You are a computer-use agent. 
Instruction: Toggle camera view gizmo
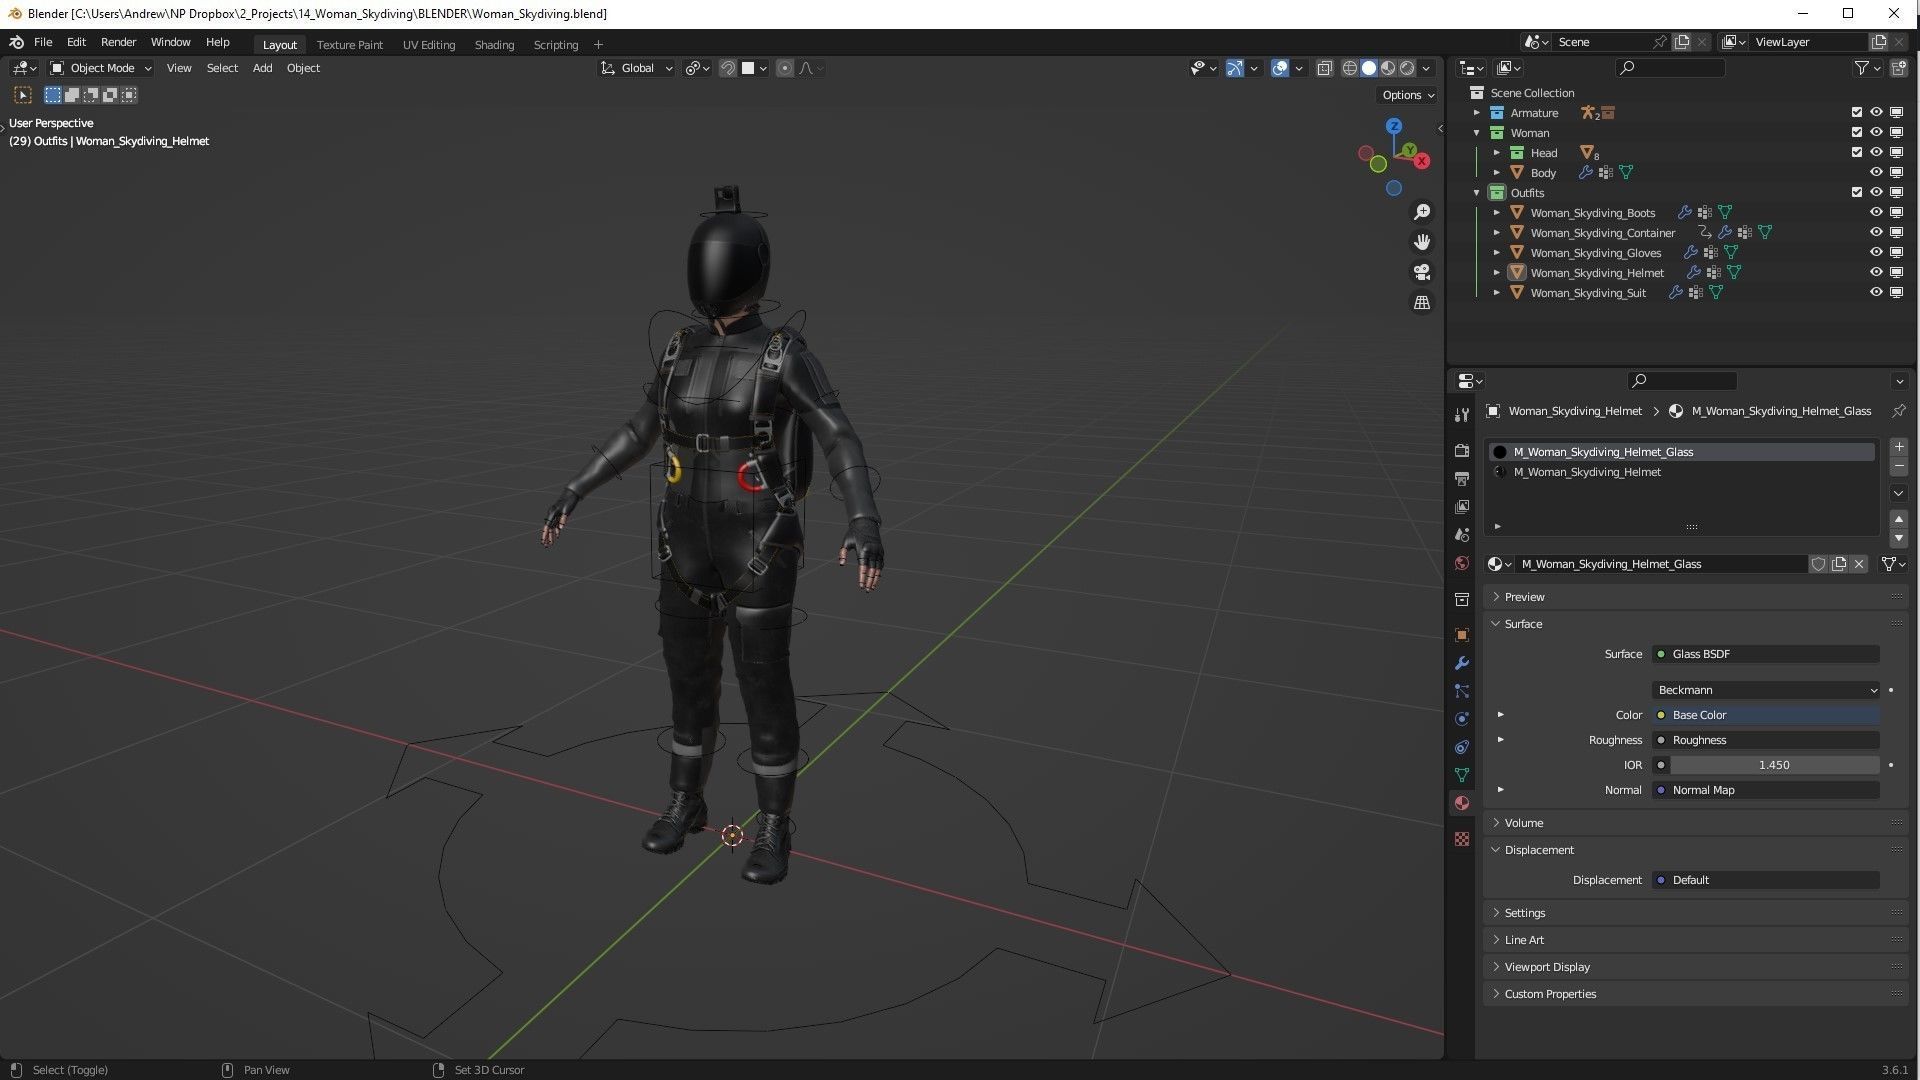click(x=1422, y=272)
